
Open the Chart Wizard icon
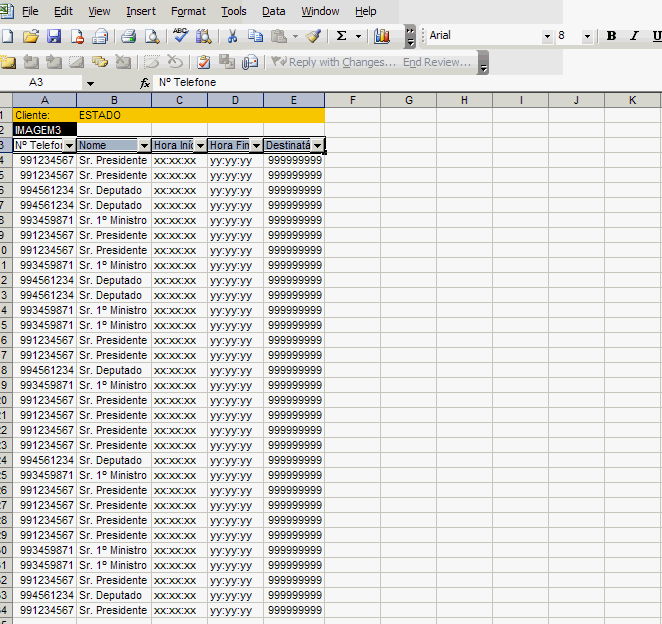click(381, 36)
